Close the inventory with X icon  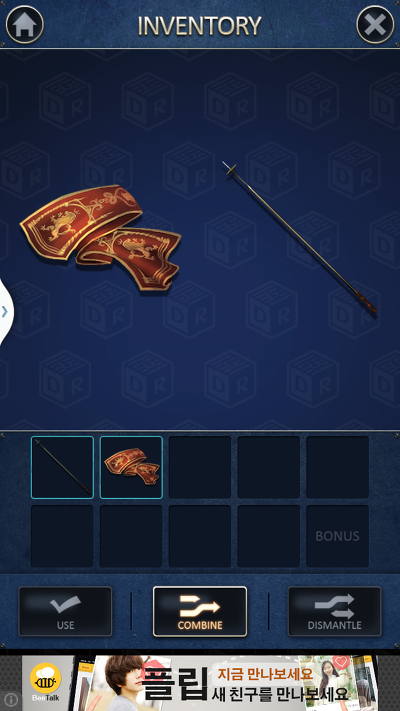point(375,24)
